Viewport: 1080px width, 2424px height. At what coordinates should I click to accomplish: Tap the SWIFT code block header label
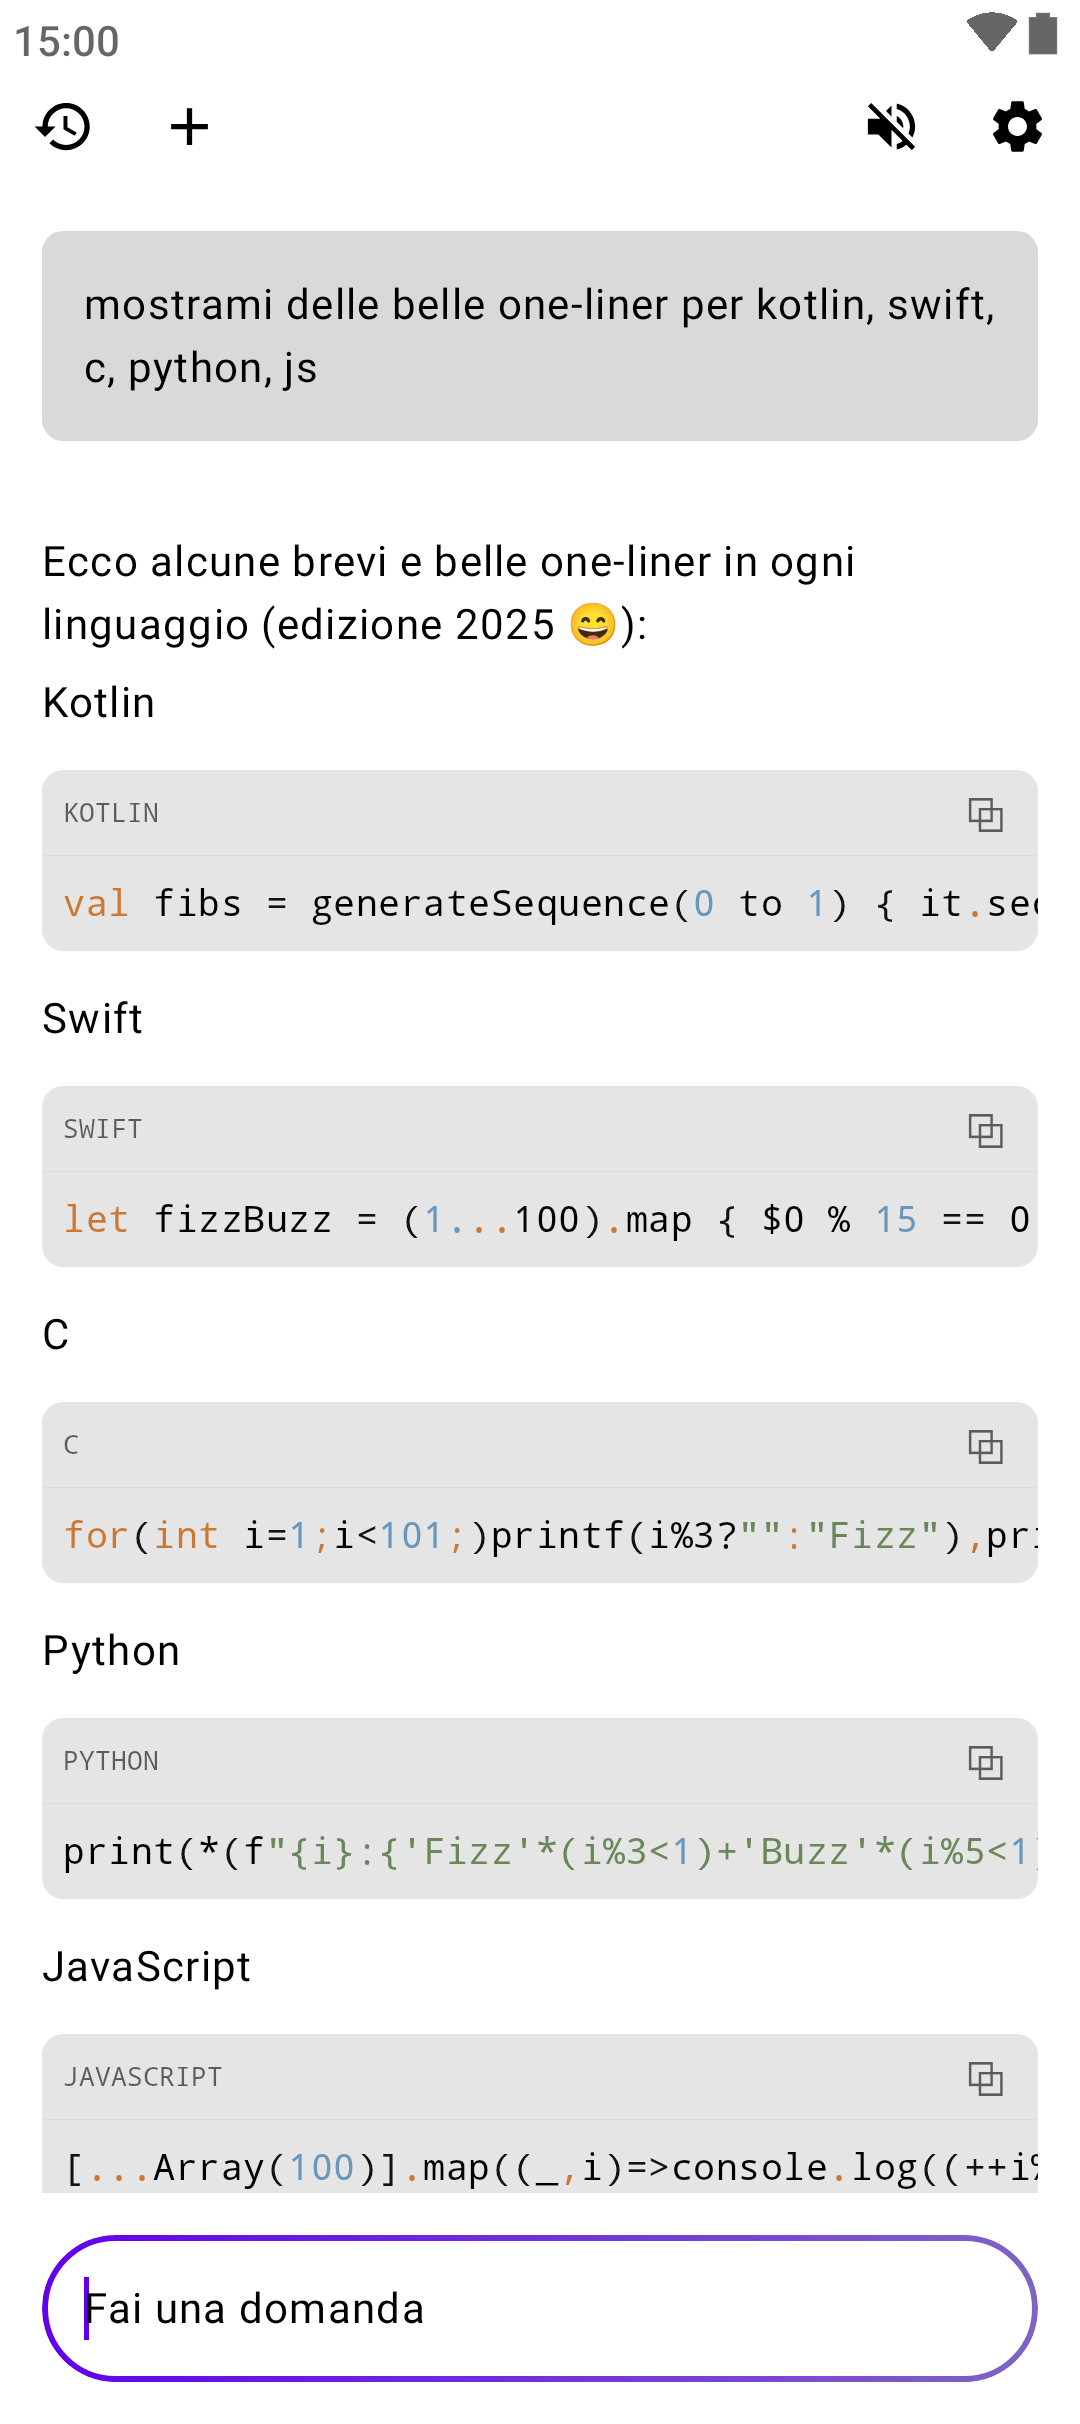103,1130
